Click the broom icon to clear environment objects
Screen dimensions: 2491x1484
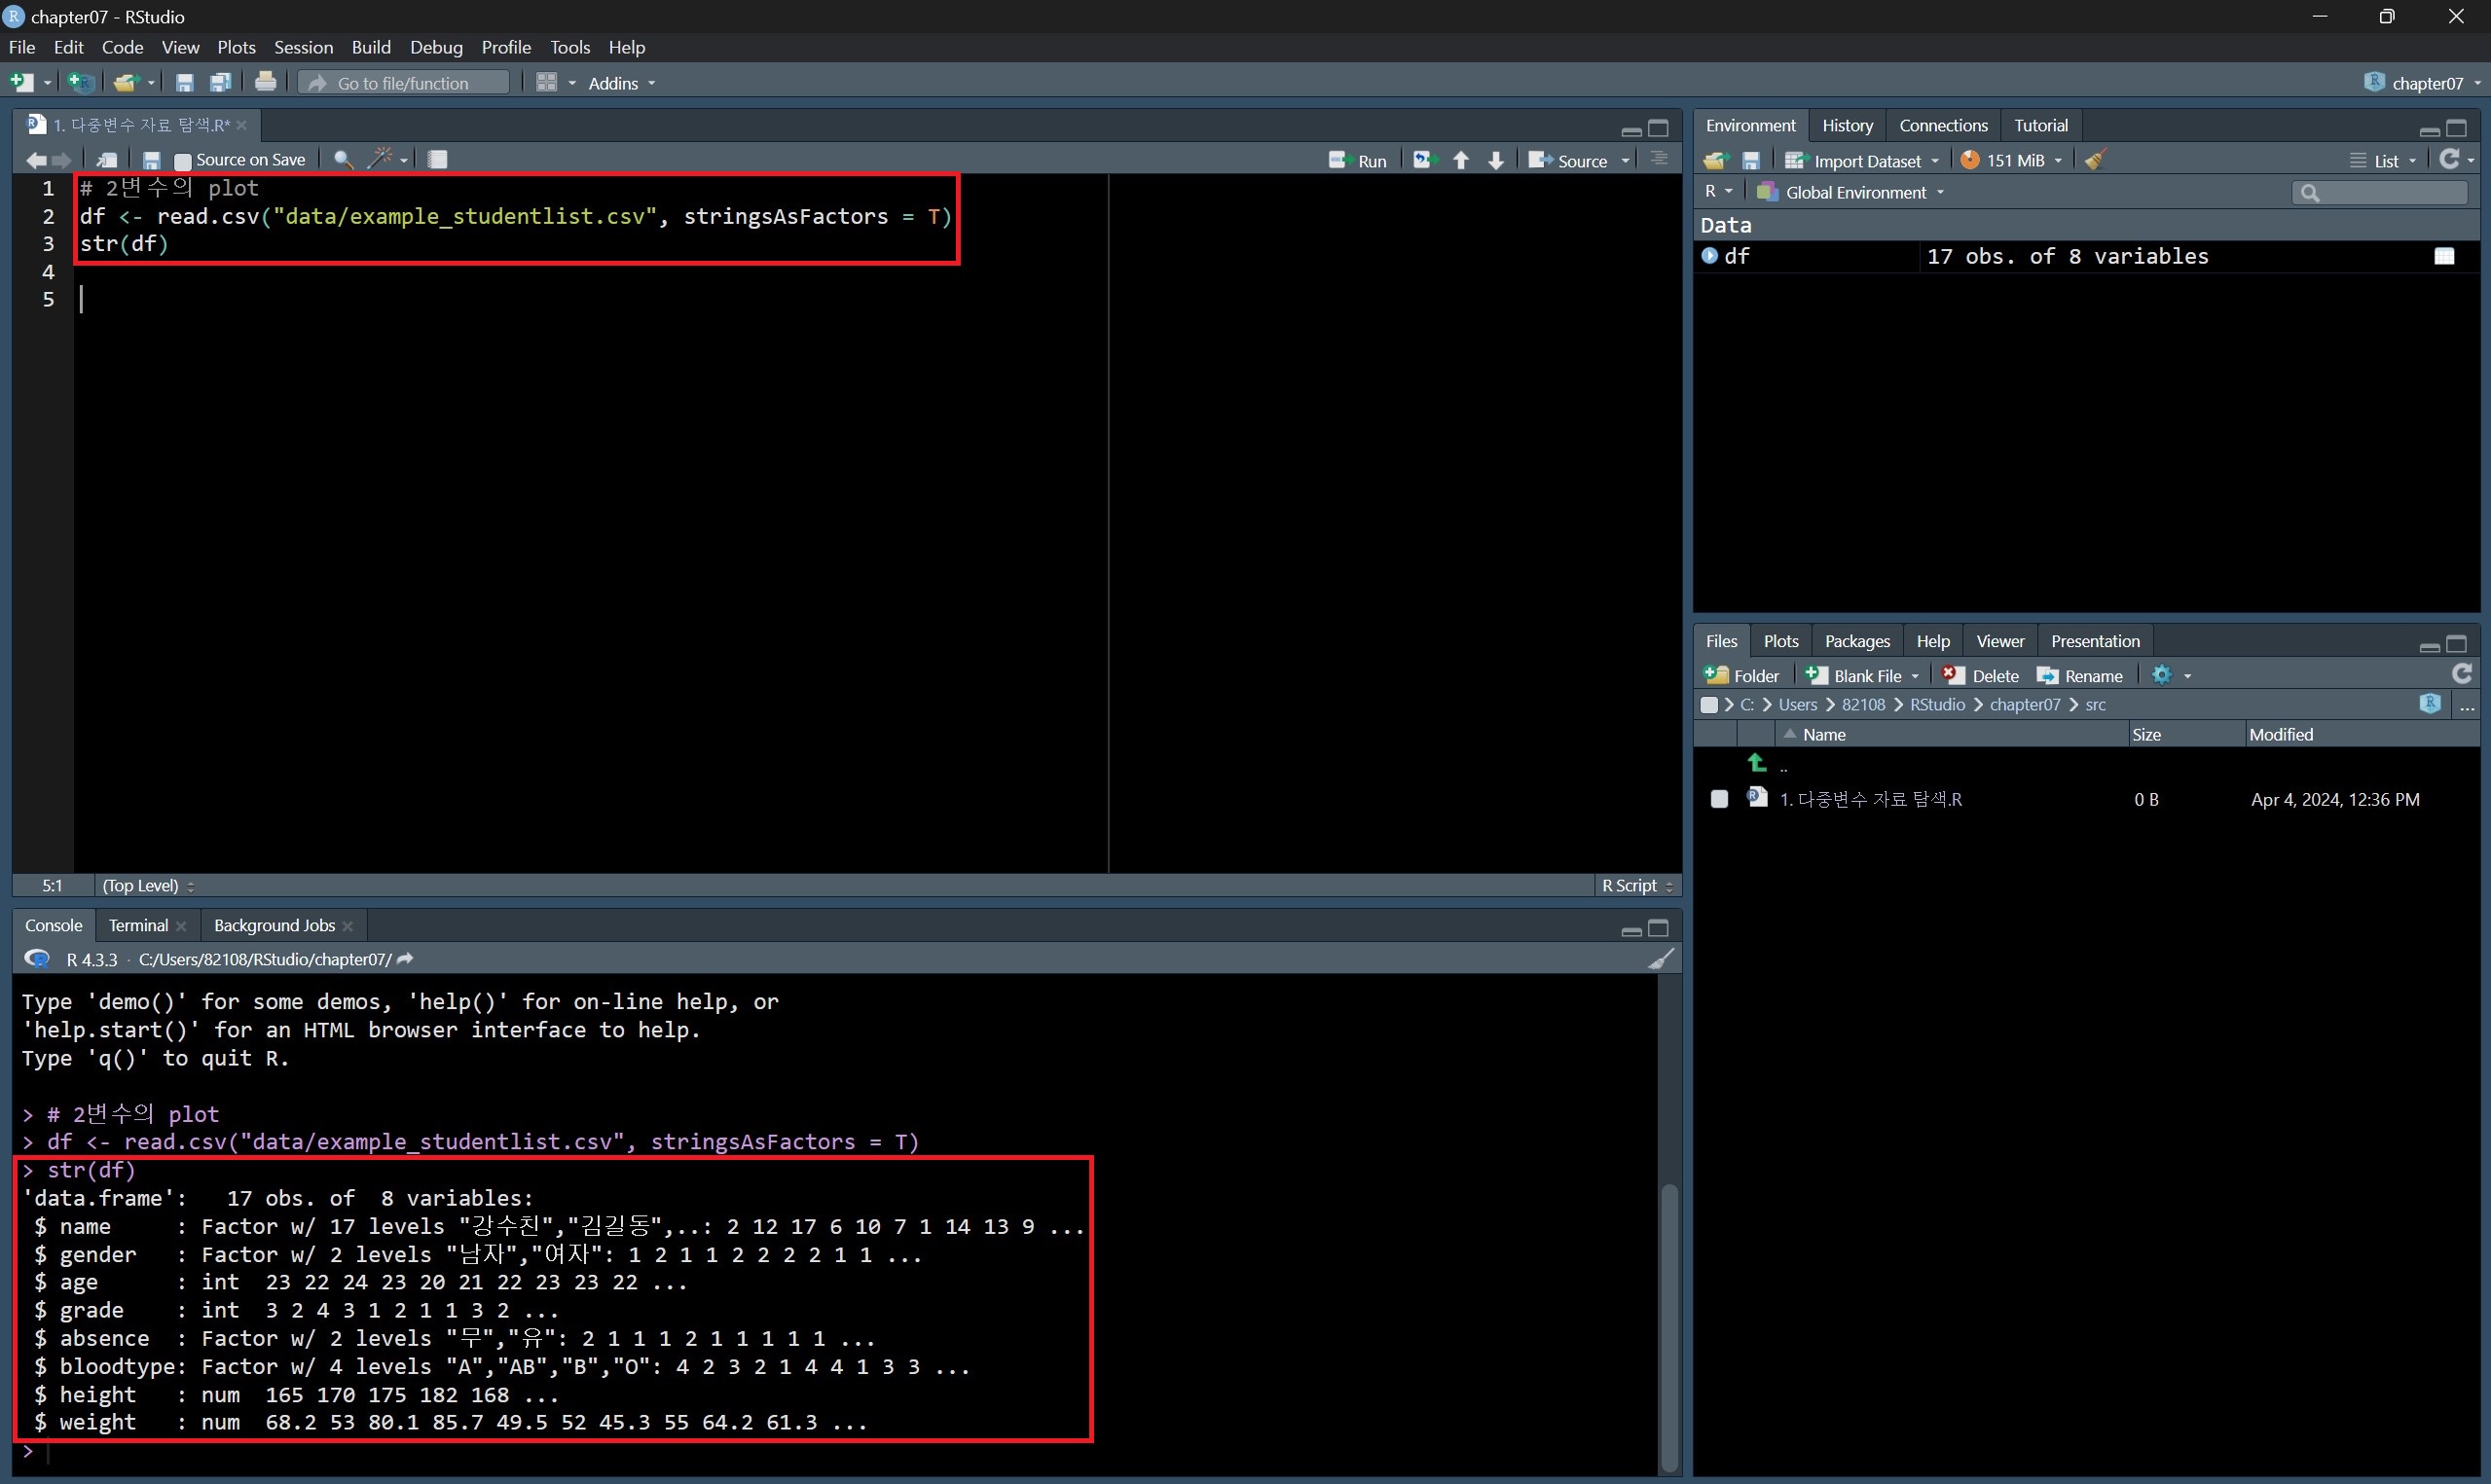tap(2096, 160)
